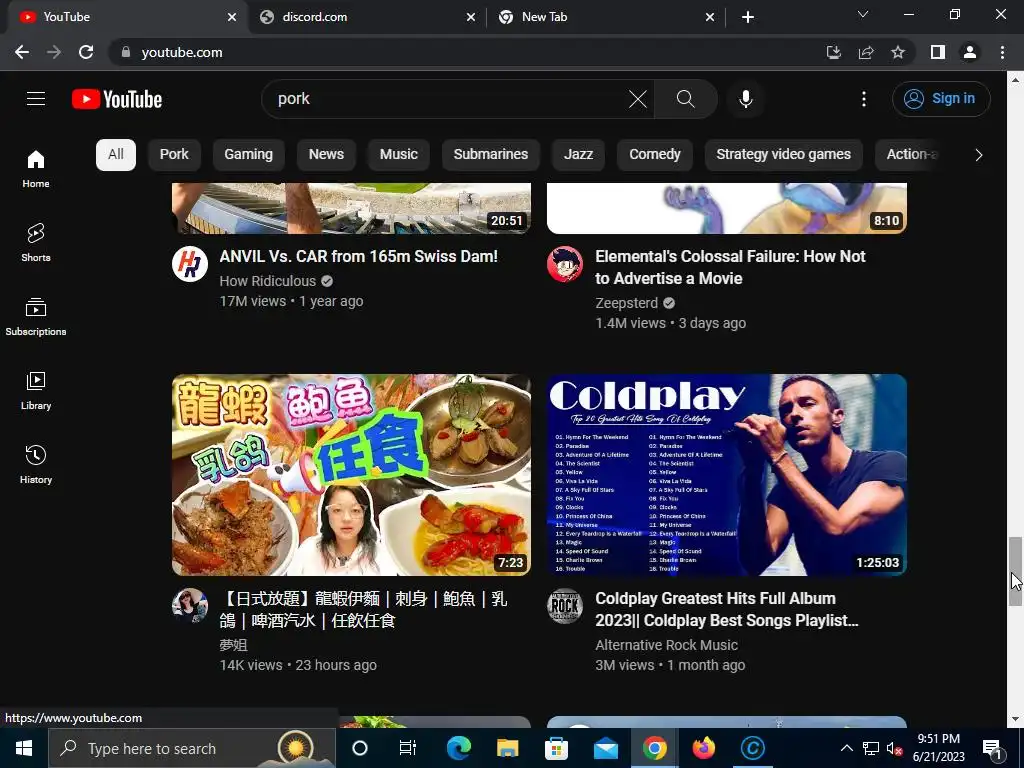Open the Alternative Rock Music channel avatar
Screen dimensions: 1024x768
565,606
